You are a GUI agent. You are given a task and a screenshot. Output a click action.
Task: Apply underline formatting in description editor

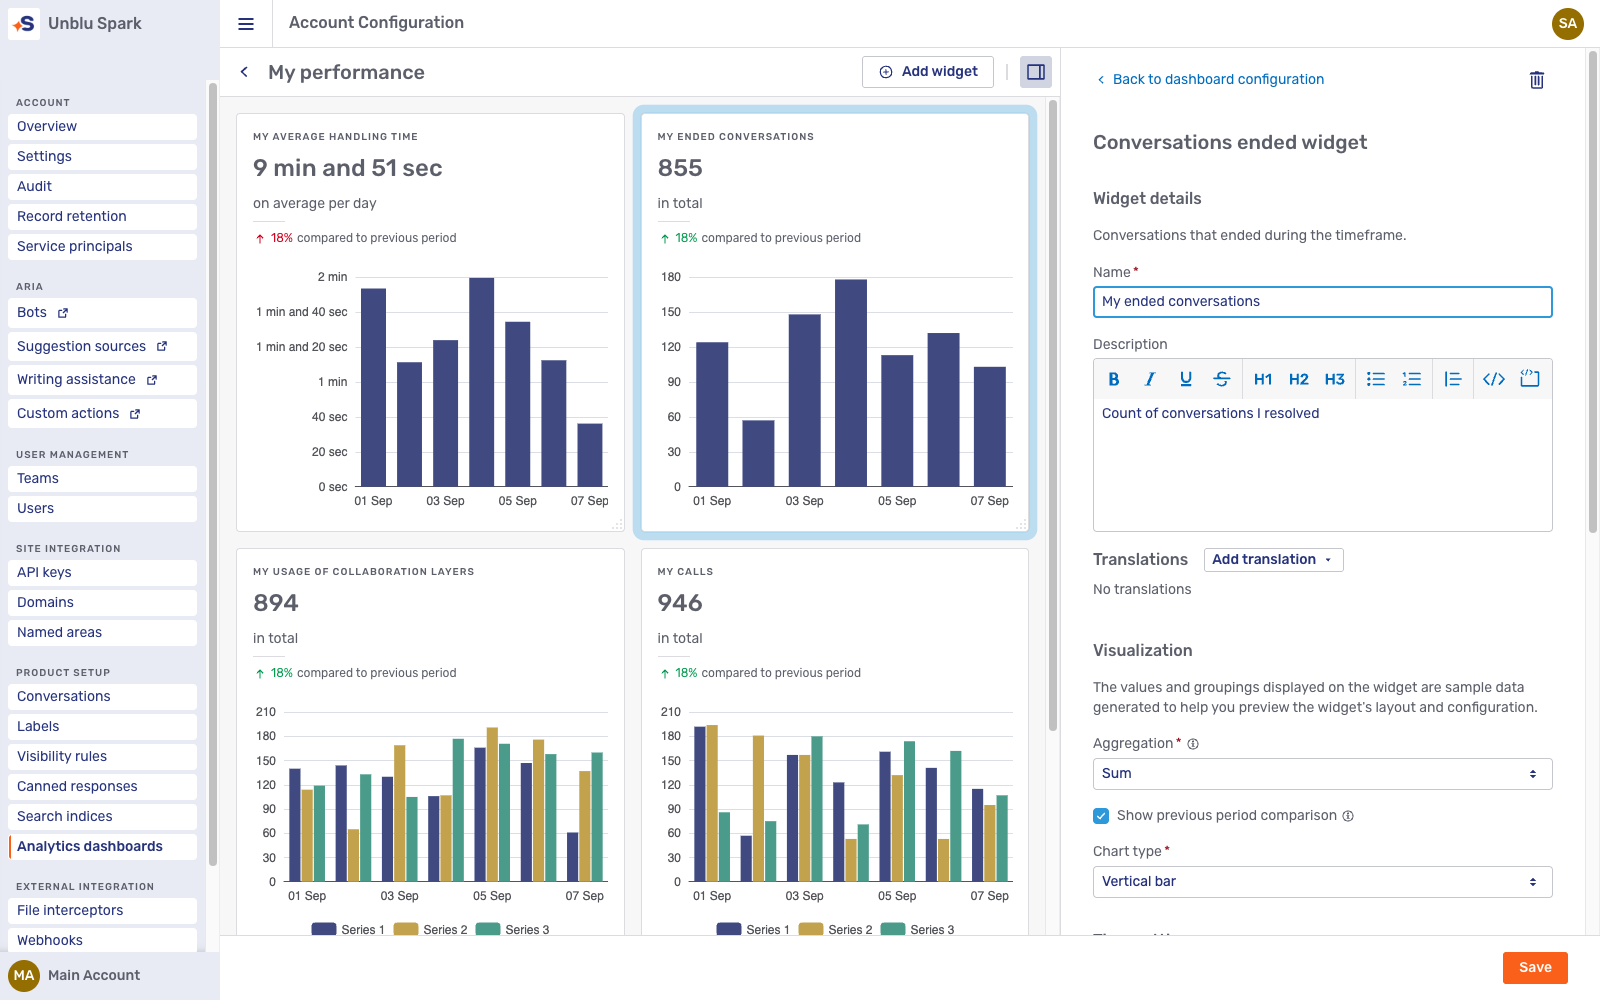1186,379
